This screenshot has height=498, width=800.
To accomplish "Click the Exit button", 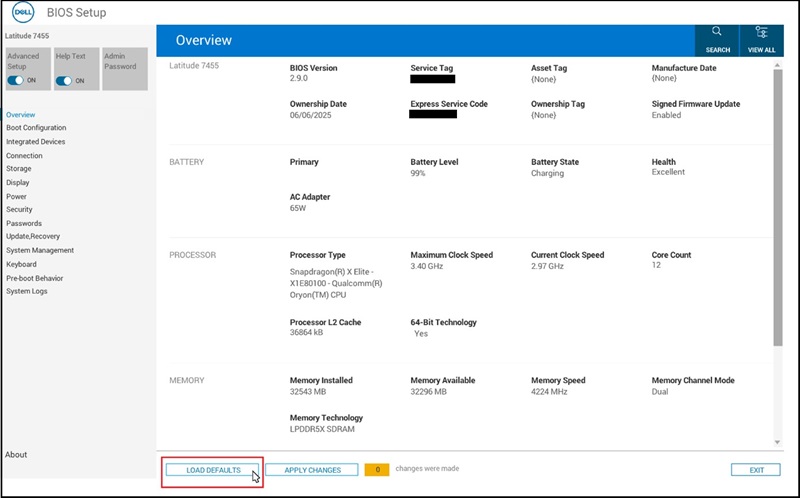I will click(755, 470).
